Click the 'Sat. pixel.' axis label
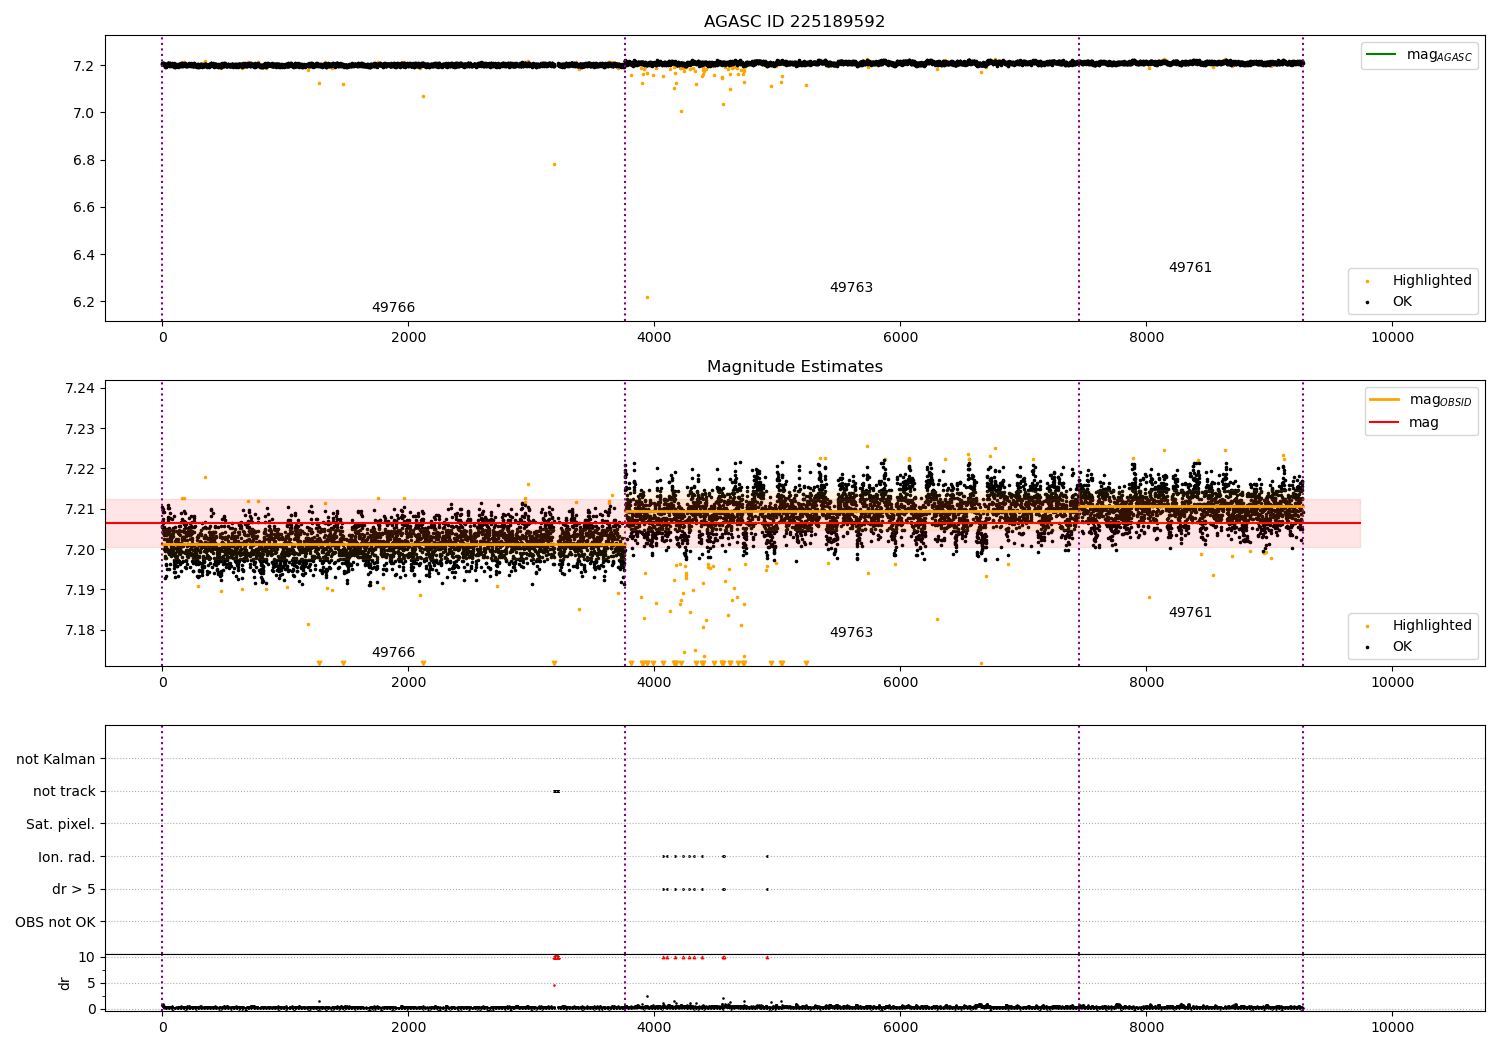Image resolution: width=1500 pixels, height=1050 pixels. [x=61, y=825]
